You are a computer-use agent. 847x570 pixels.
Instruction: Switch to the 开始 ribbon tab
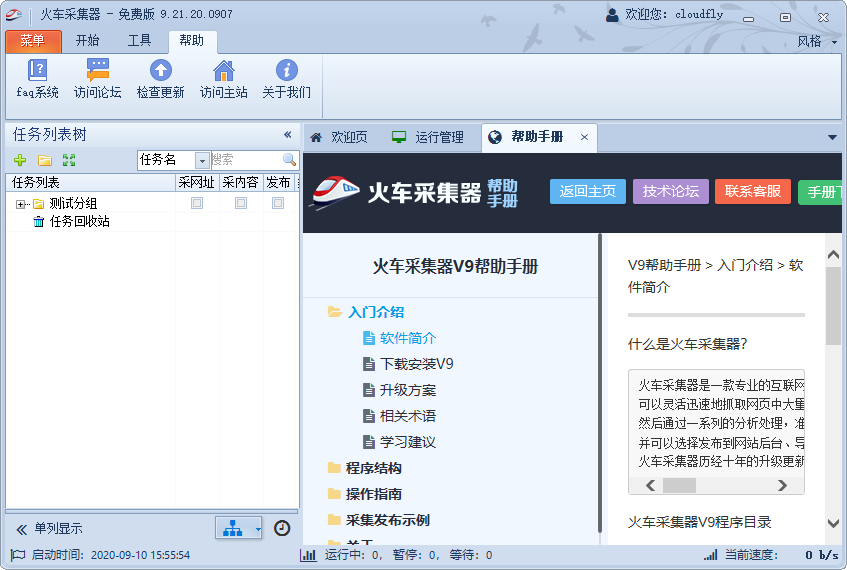(x=88, y=41)
